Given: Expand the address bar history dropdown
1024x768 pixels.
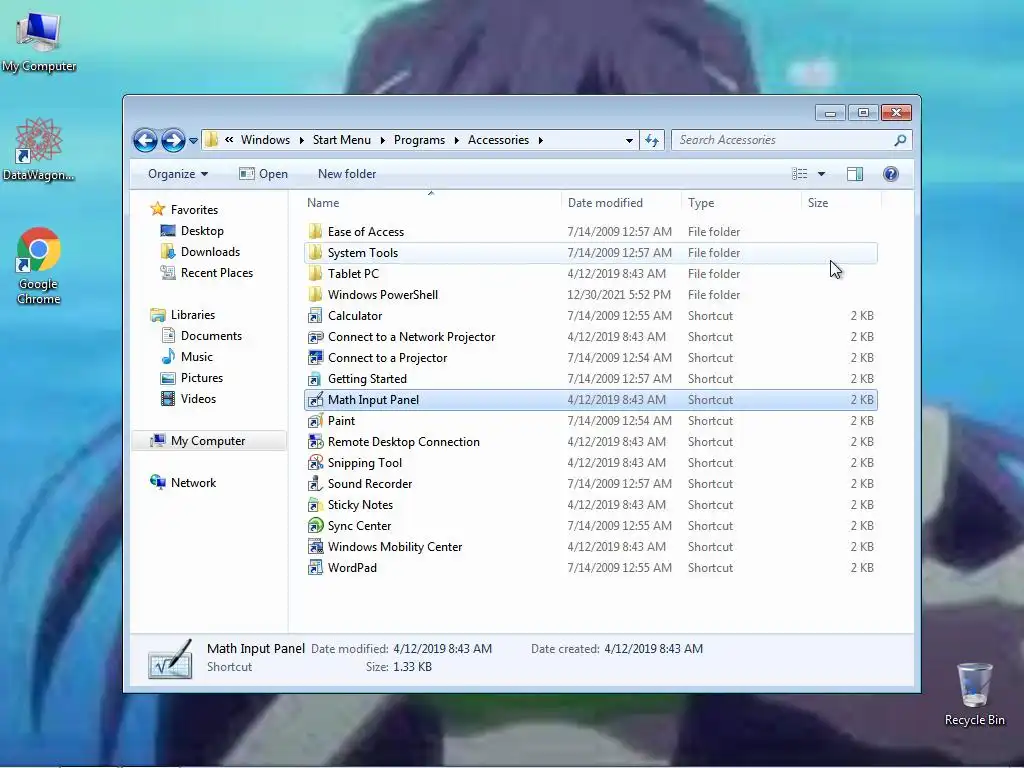Looking at the screenshot, I should pyautogui.click(x=629, y=140).
